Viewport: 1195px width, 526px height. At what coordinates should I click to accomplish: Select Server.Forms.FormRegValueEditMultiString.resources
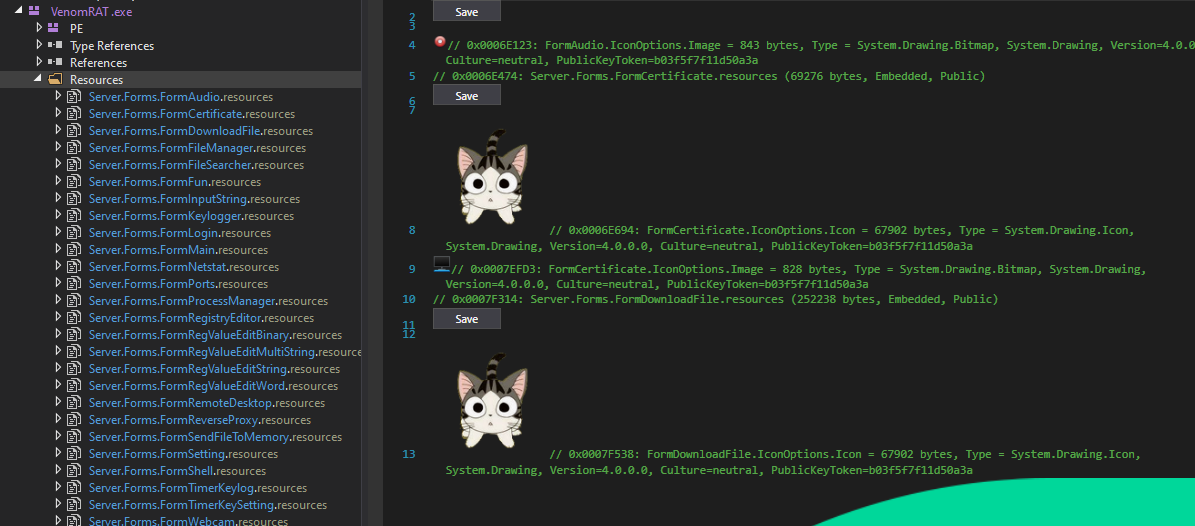(225, 351)
